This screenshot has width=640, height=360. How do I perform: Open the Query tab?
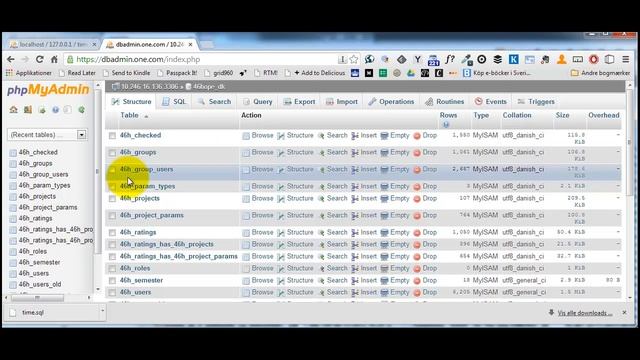(257, 102)
